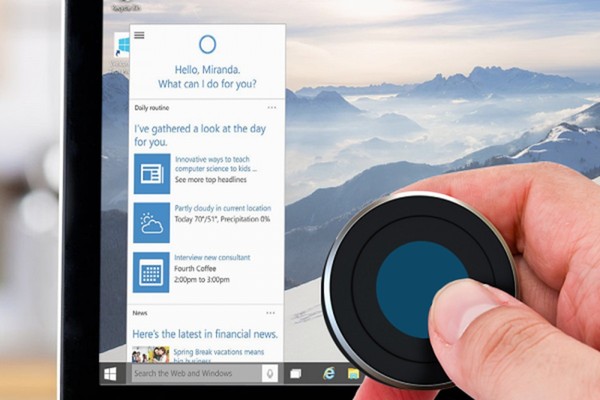Viewport: 600px width, 400px height.
Task: Open Task View on the taskbar
Action: [x=295, y=374]
